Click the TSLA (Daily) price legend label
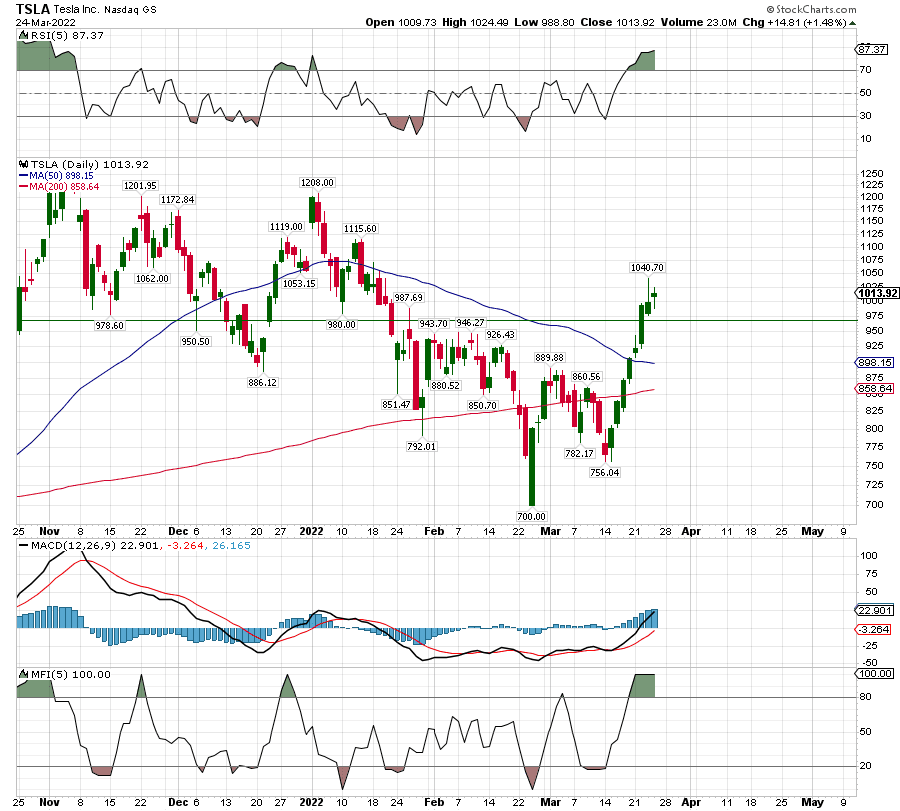The height and width of the screenshot is (811, 900). point(90,164)
